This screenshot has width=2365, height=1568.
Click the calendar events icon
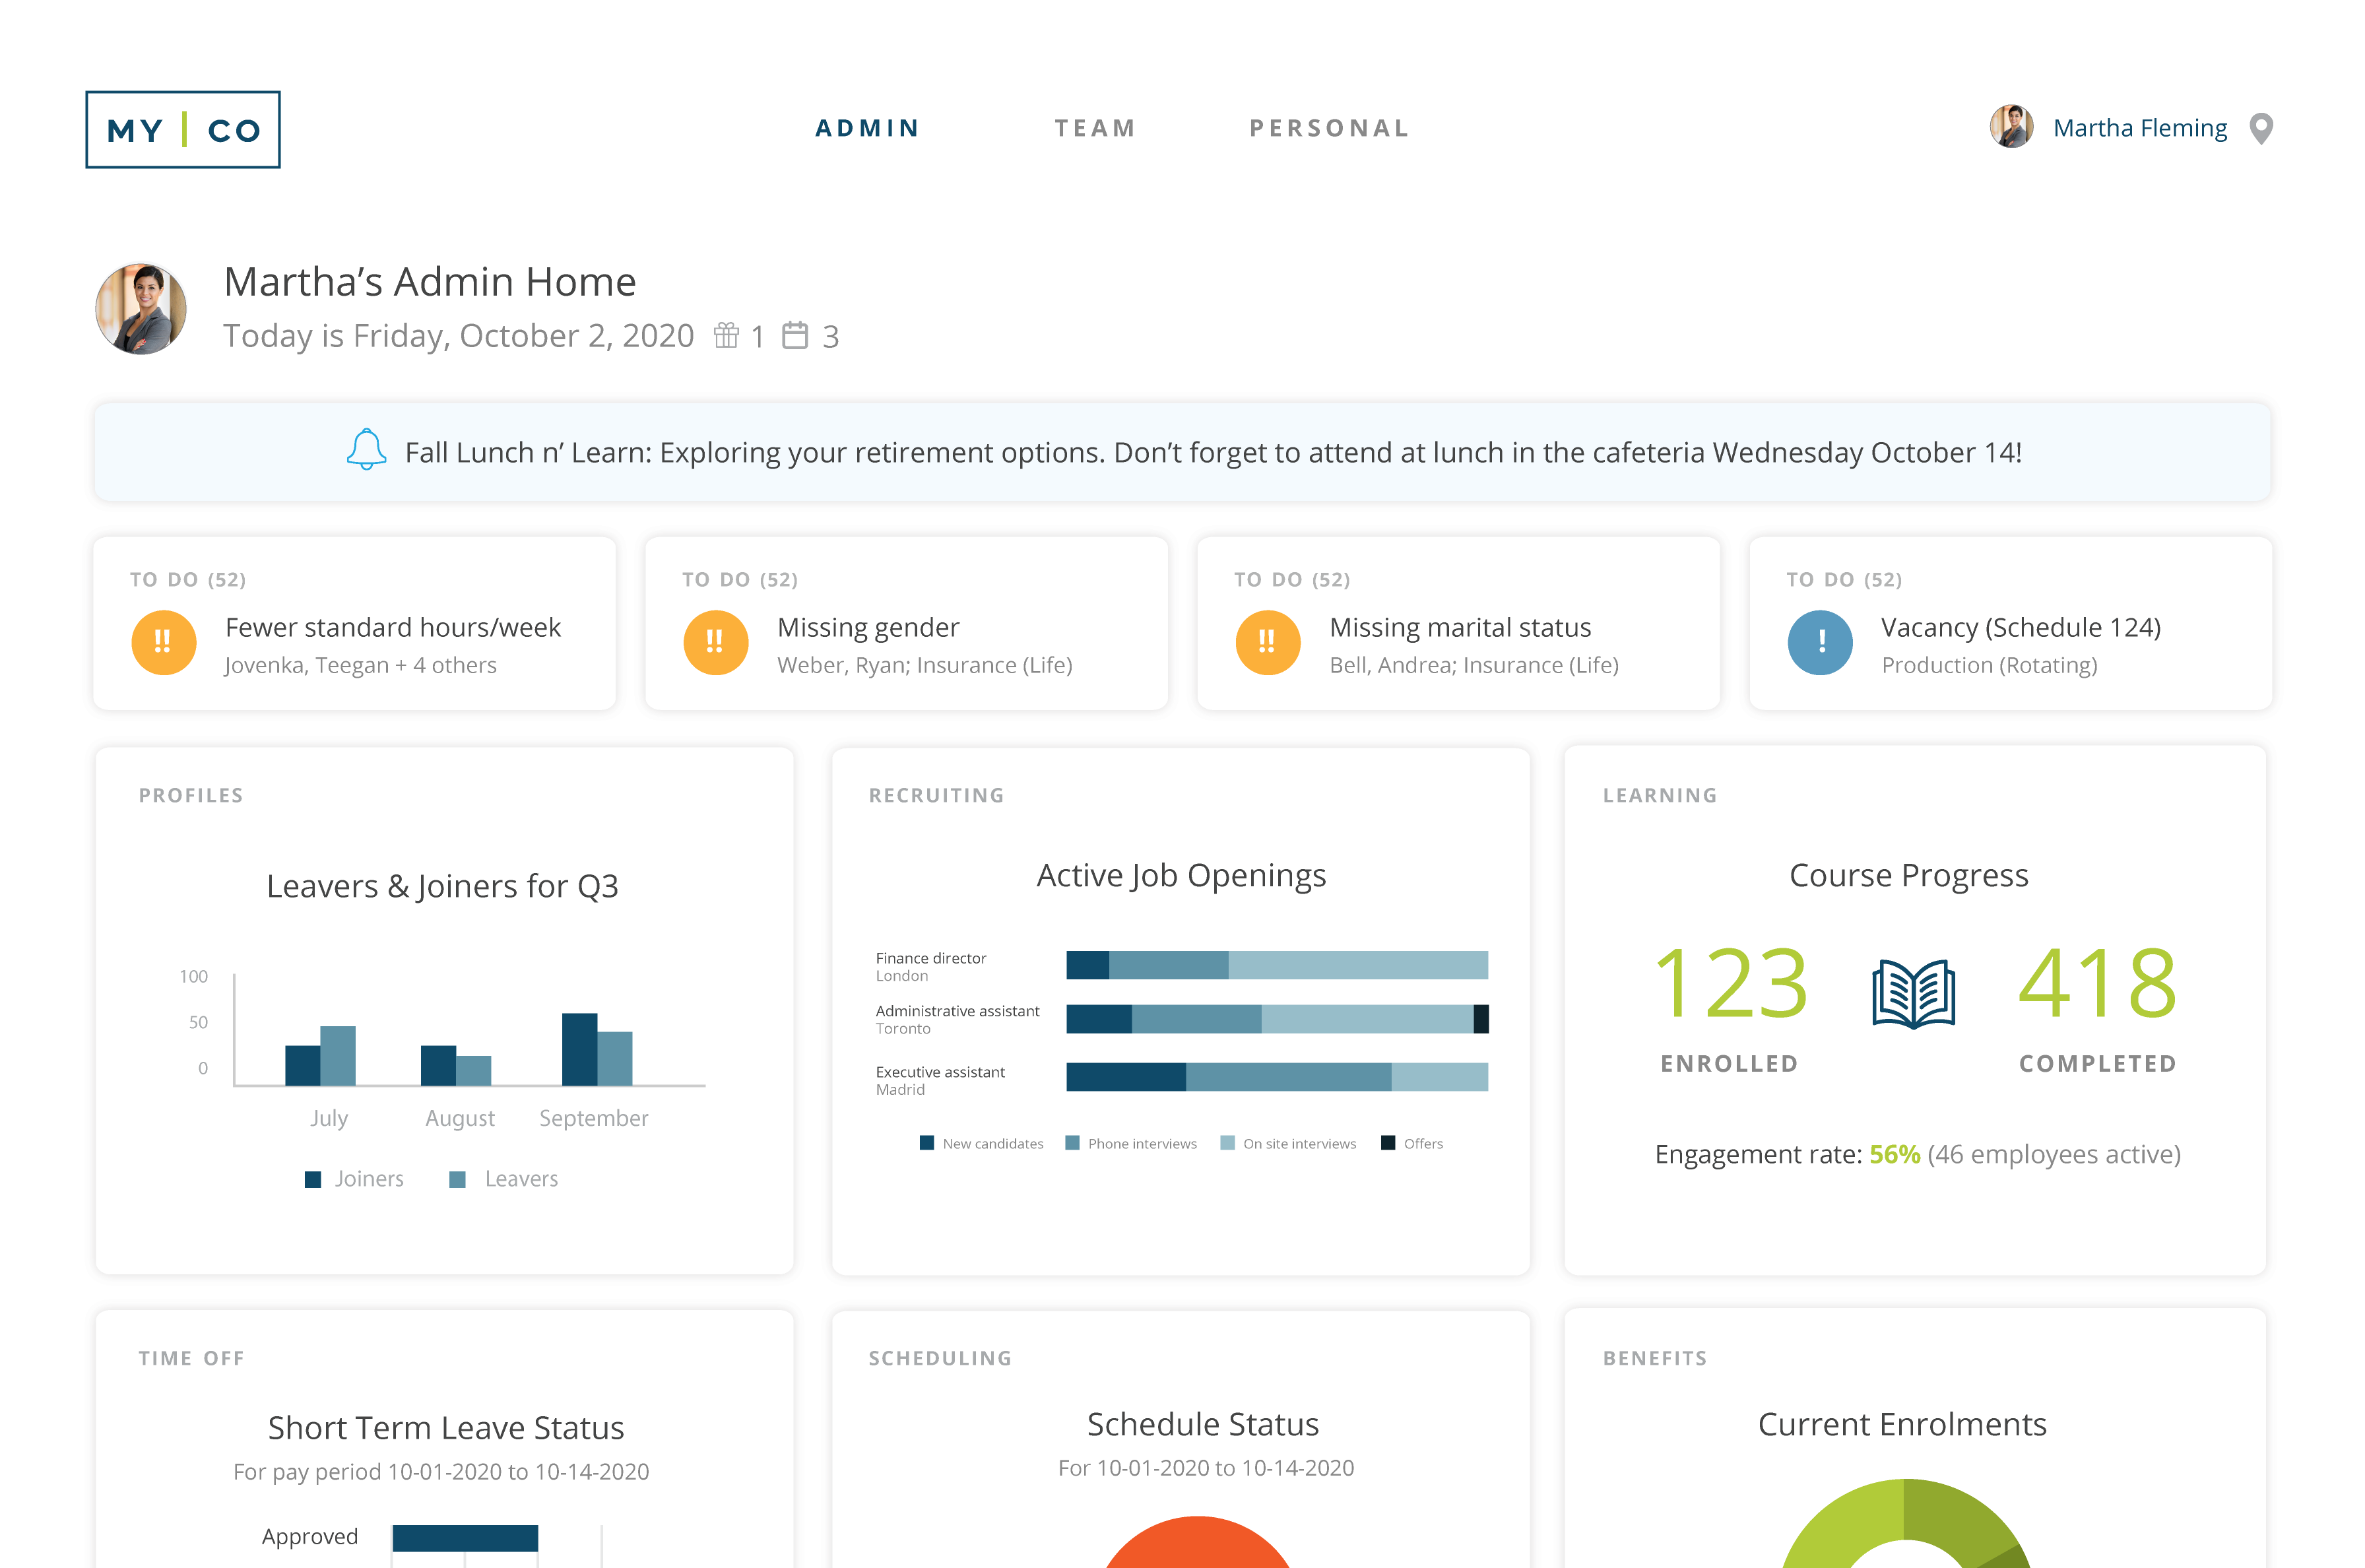pos(794,335)
